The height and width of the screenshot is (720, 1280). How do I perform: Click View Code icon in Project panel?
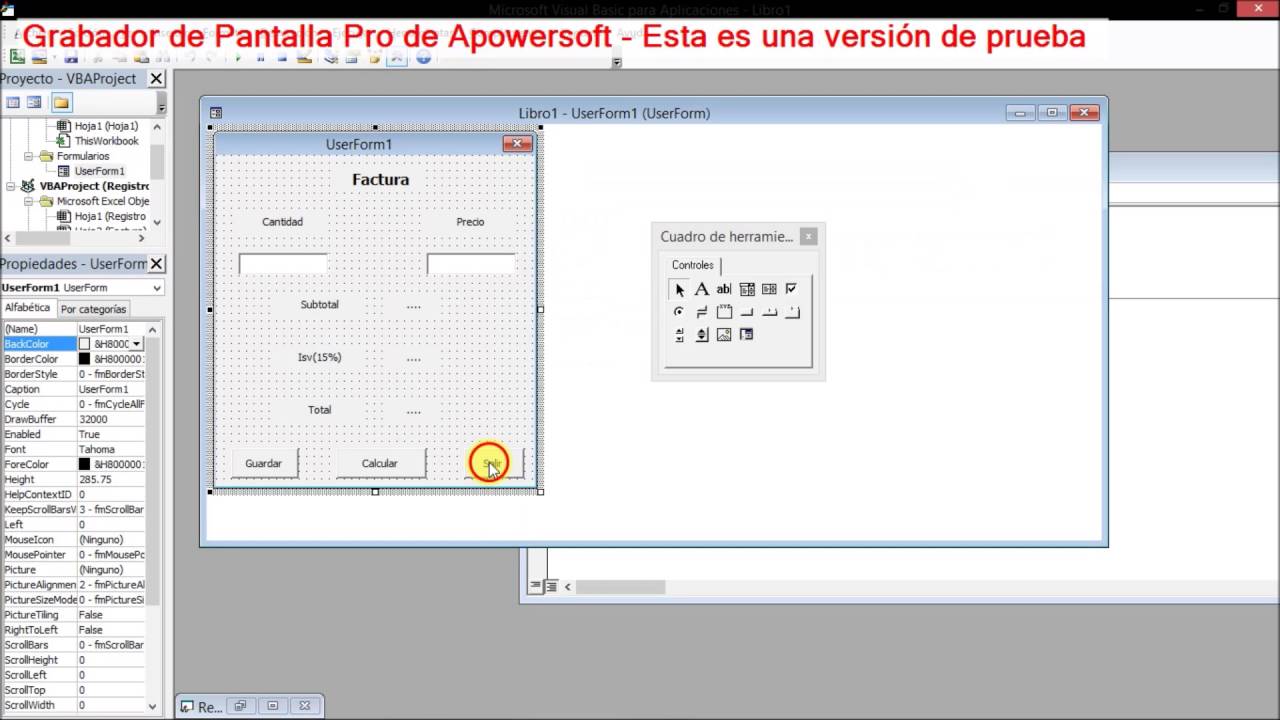coord(13,102)
